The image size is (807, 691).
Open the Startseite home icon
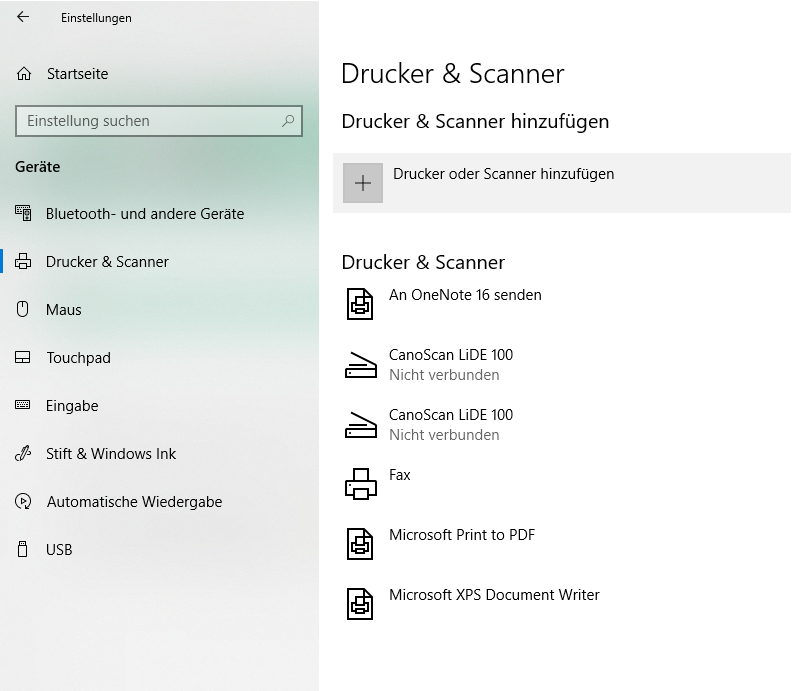click(24, 74)
